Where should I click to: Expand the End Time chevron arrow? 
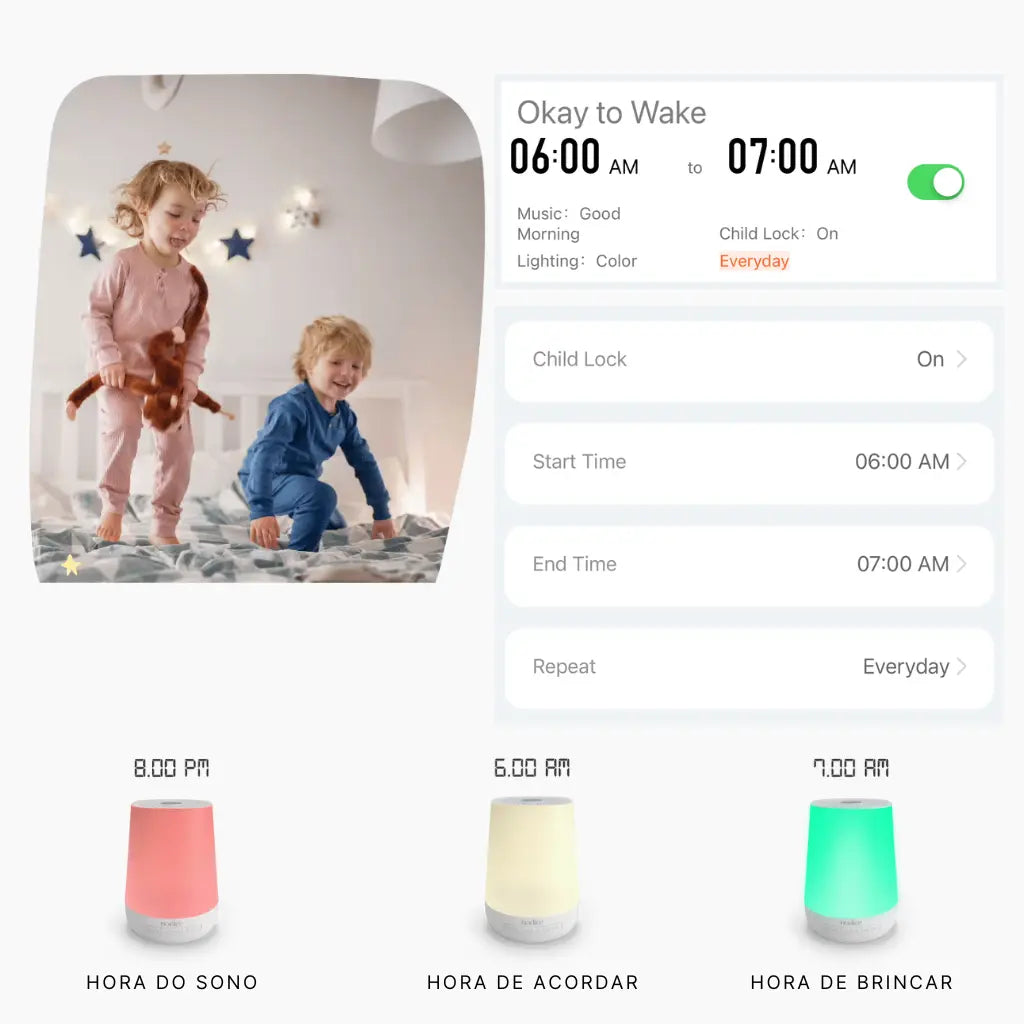[x=961, y=564]
